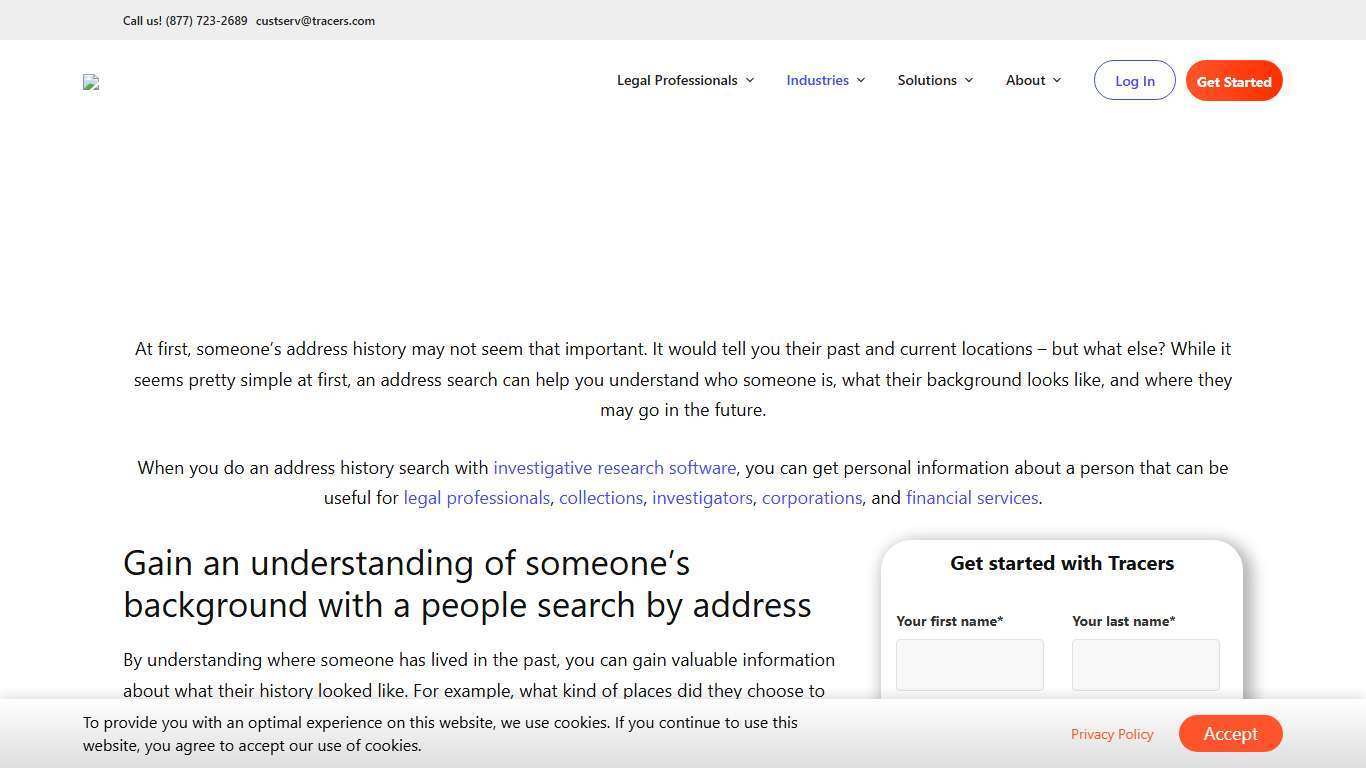Open the Industries navigation dropdown

818,80
